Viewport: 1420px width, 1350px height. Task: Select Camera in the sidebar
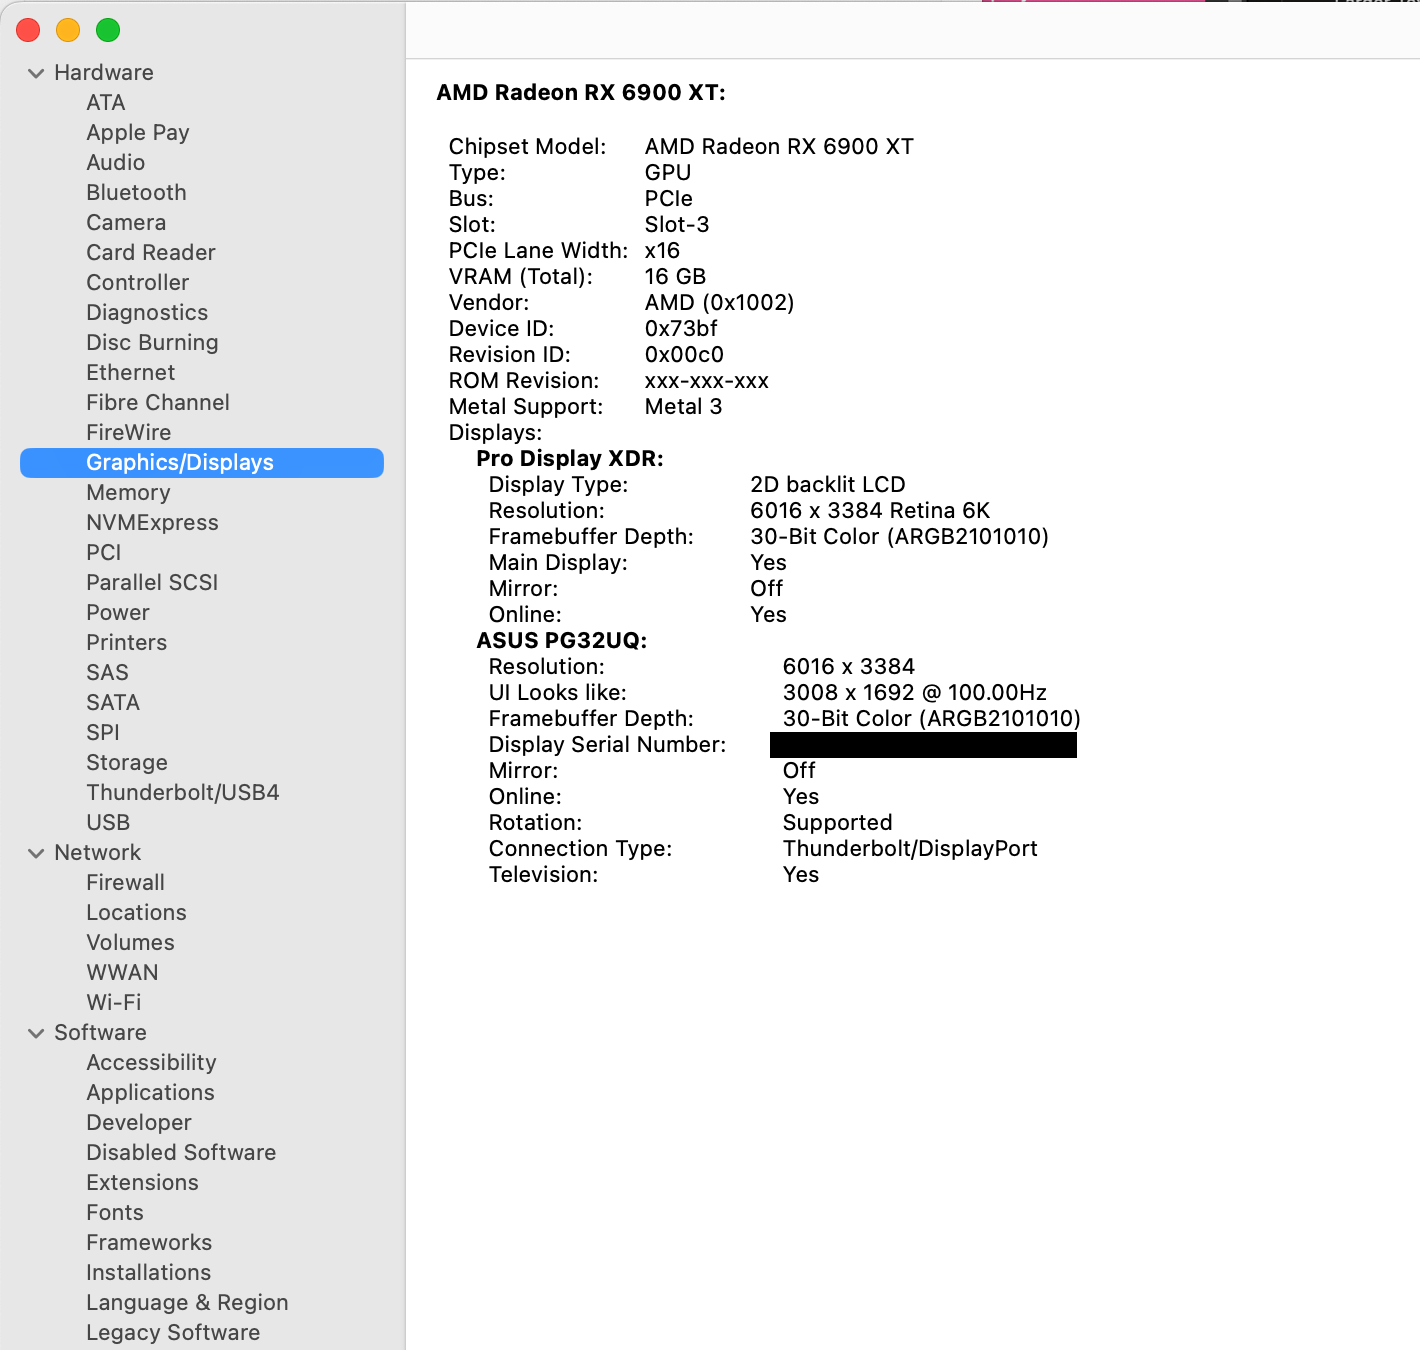(126, 223)
